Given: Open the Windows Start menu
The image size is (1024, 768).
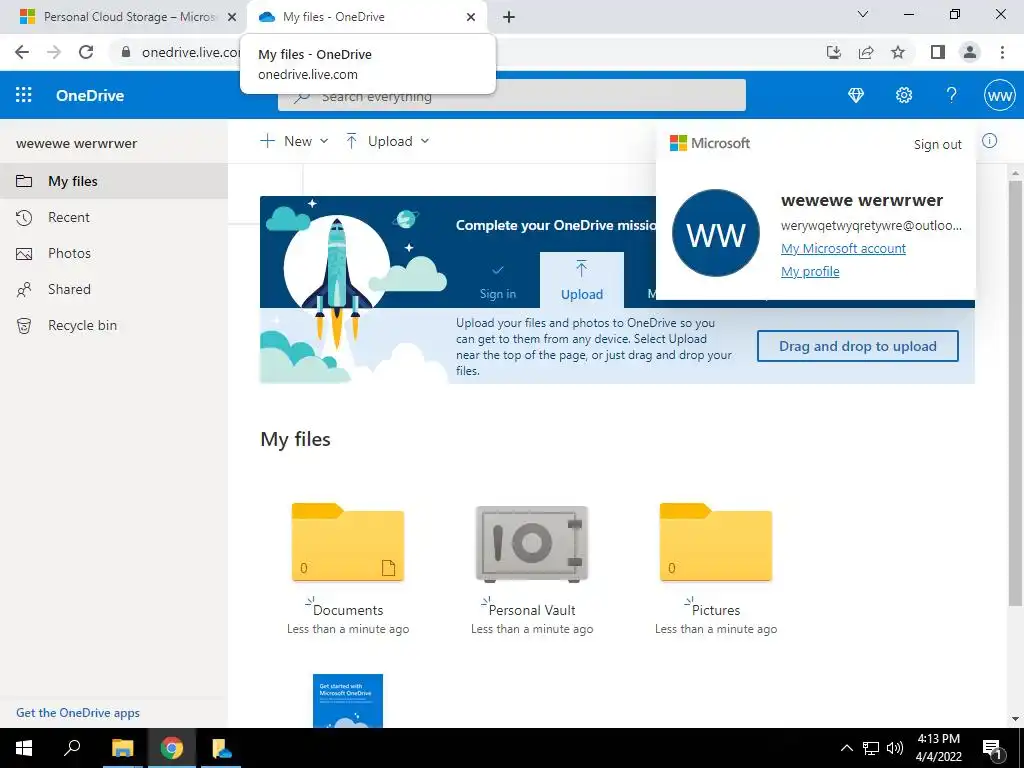Looking at the screenshot, I should [24, 748].
